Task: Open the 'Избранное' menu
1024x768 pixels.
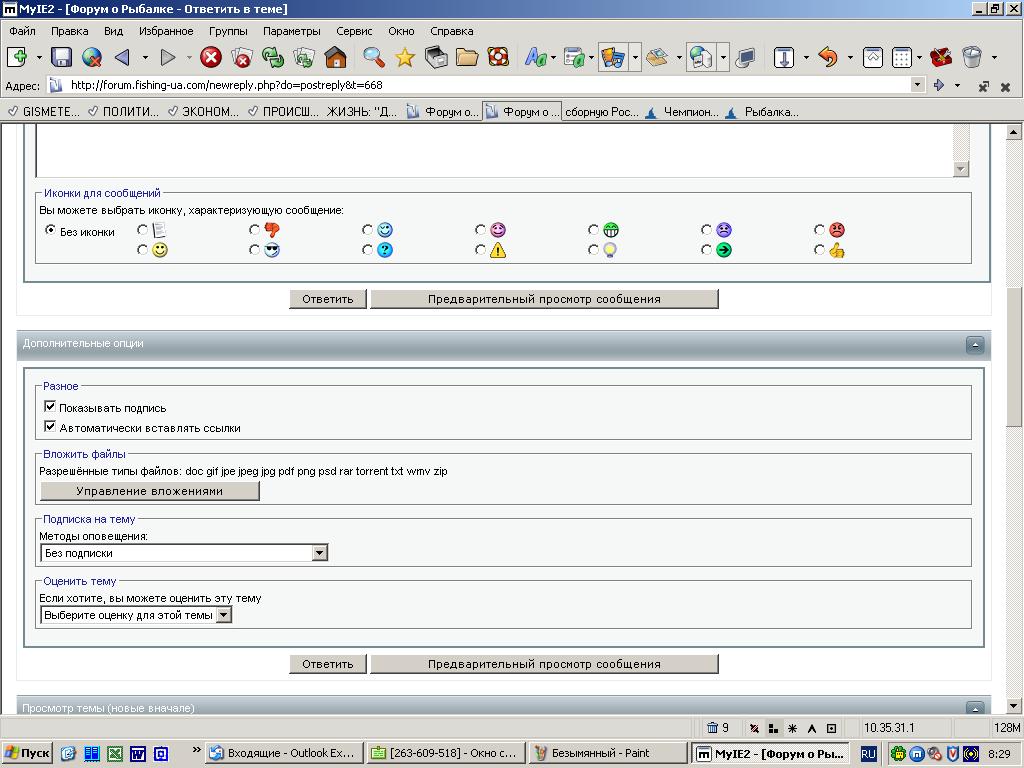Action: point(166,31)
